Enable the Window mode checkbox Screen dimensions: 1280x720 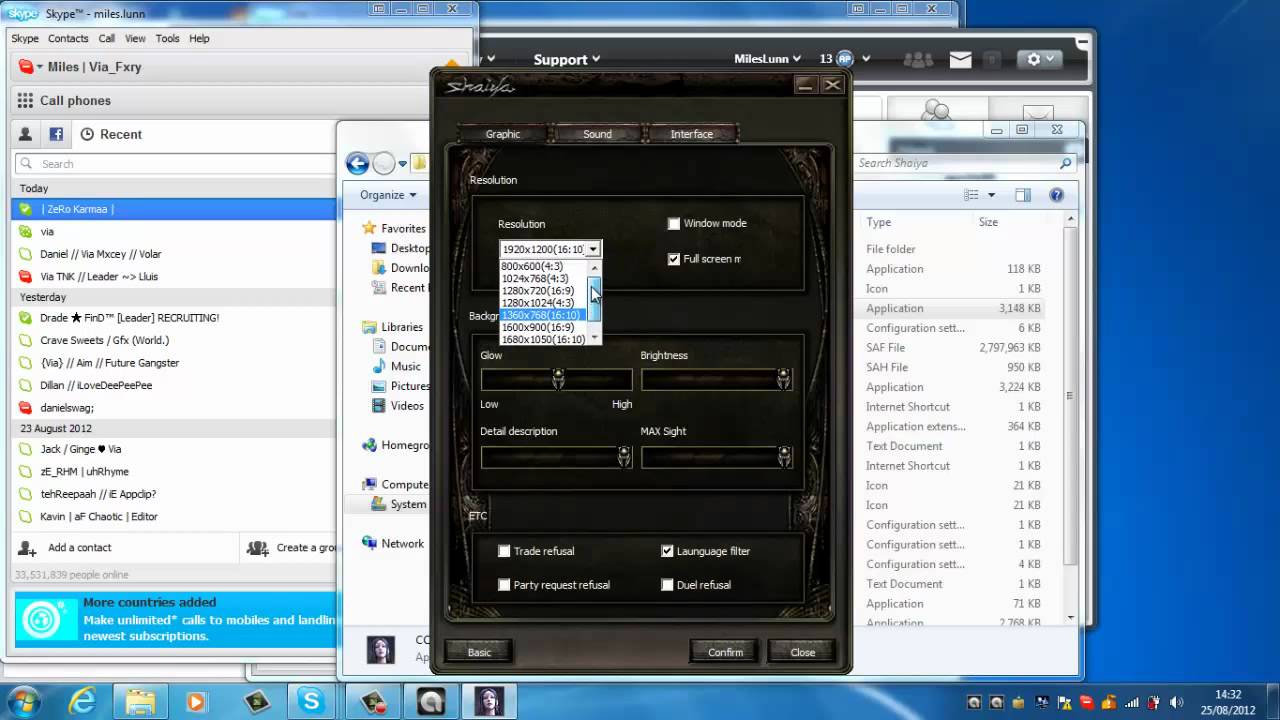pos(674,224)
